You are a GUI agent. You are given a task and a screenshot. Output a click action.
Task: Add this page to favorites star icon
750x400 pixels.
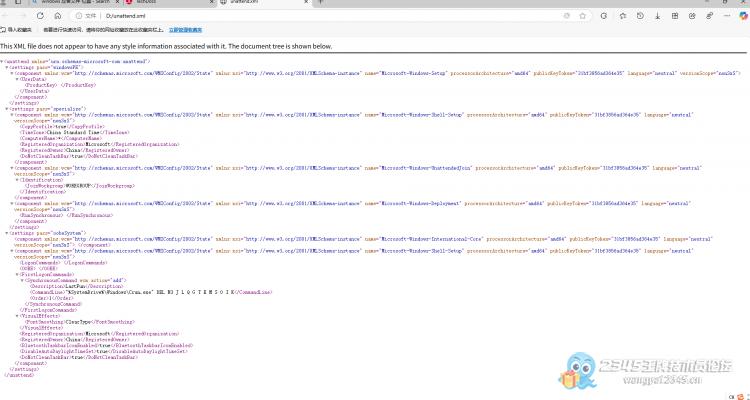point(582,16)
